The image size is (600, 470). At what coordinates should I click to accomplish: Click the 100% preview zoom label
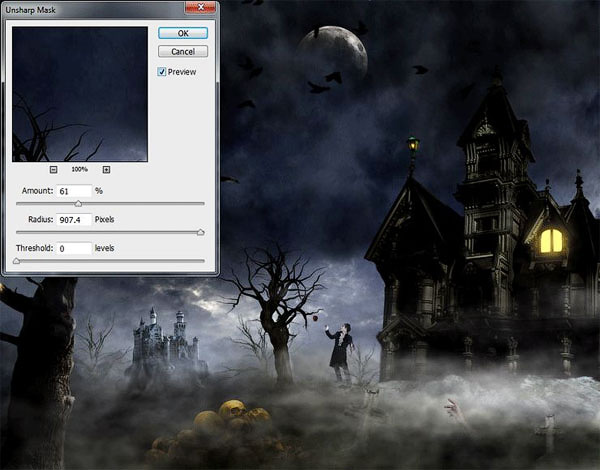[80, 169]
